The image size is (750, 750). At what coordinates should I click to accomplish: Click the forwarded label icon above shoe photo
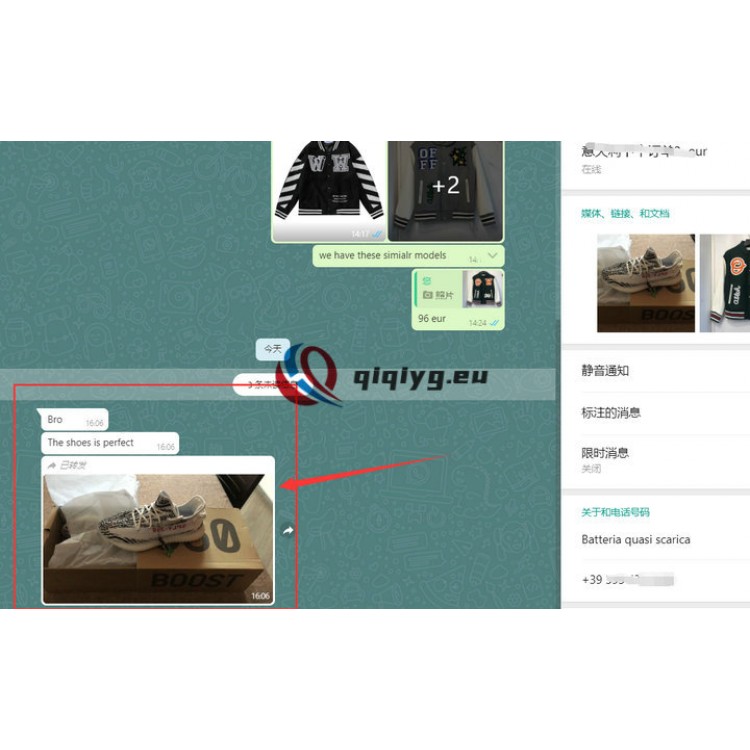pos(52,465)
